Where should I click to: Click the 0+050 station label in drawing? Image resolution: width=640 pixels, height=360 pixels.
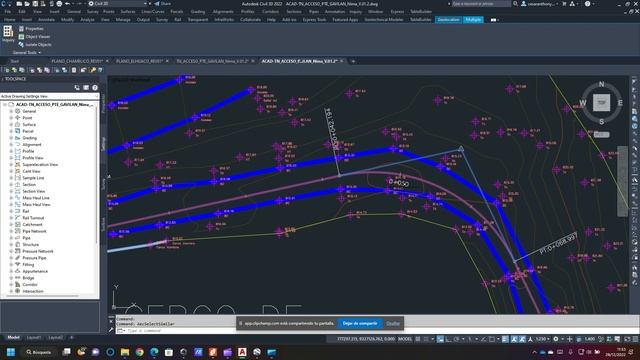[x=399, y=183]
